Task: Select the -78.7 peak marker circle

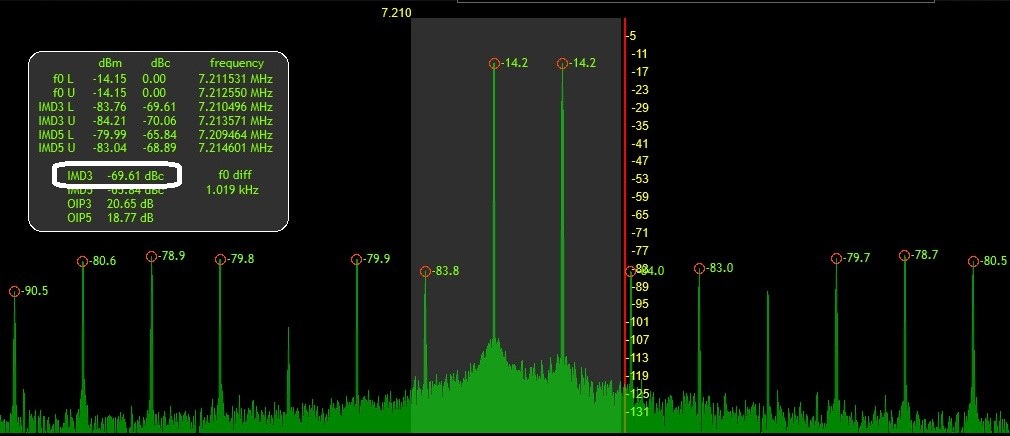Action: tap(904, 256)
